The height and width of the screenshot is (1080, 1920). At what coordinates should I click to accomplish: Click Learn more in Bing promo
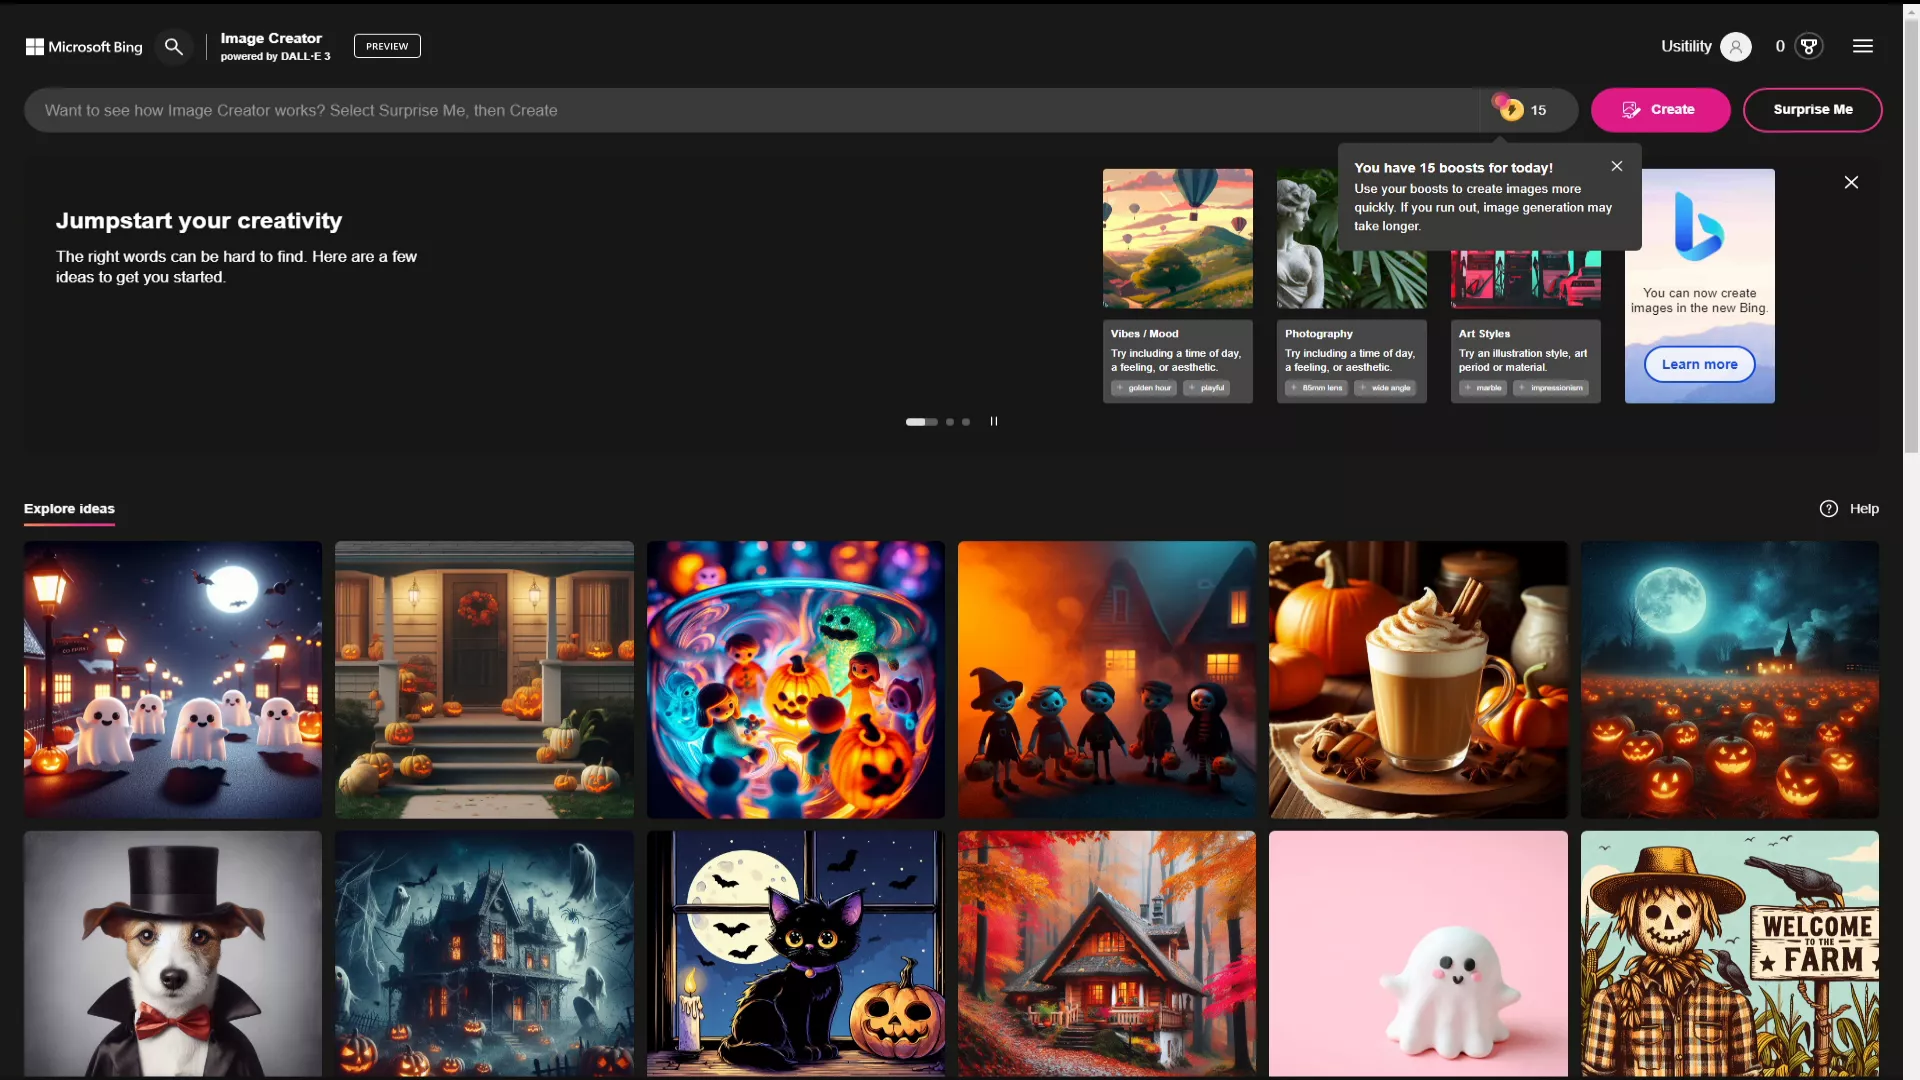(1699, 365)
